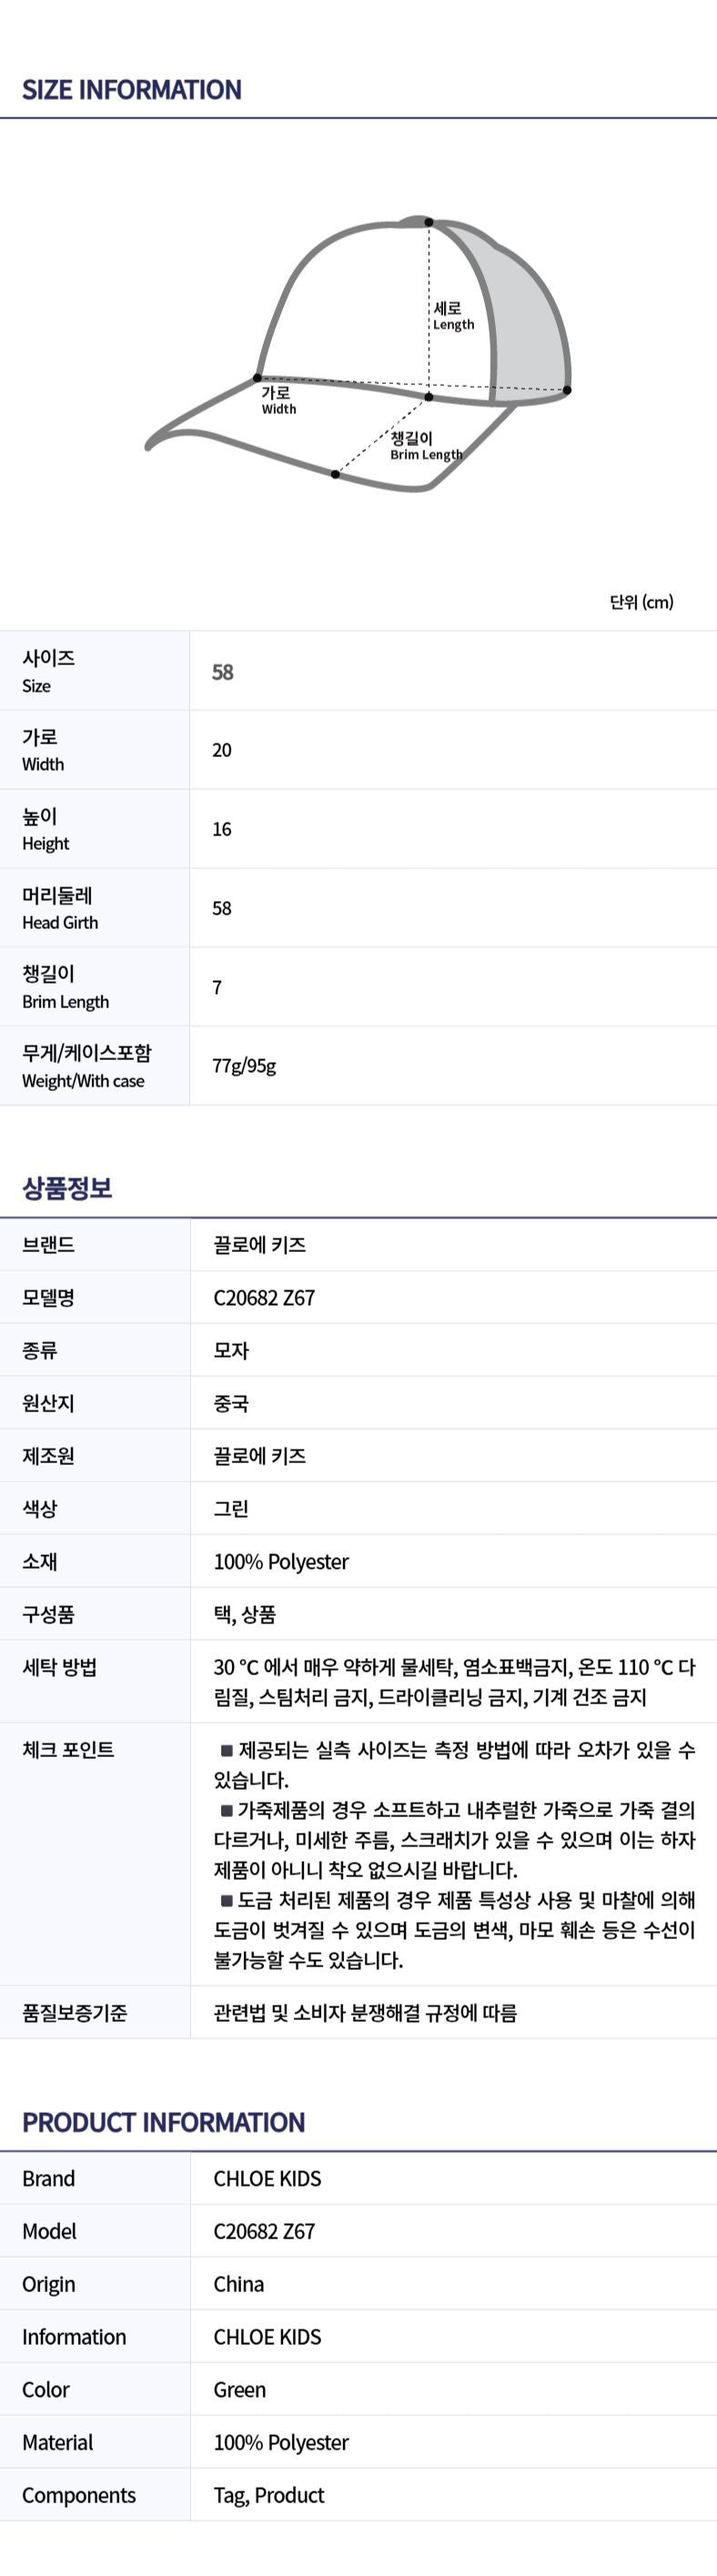Image resolution: width=717 pixels, height=2576 pixels.
Task: Click the 세탁 방법 row label
Action: coord(60,1667)
